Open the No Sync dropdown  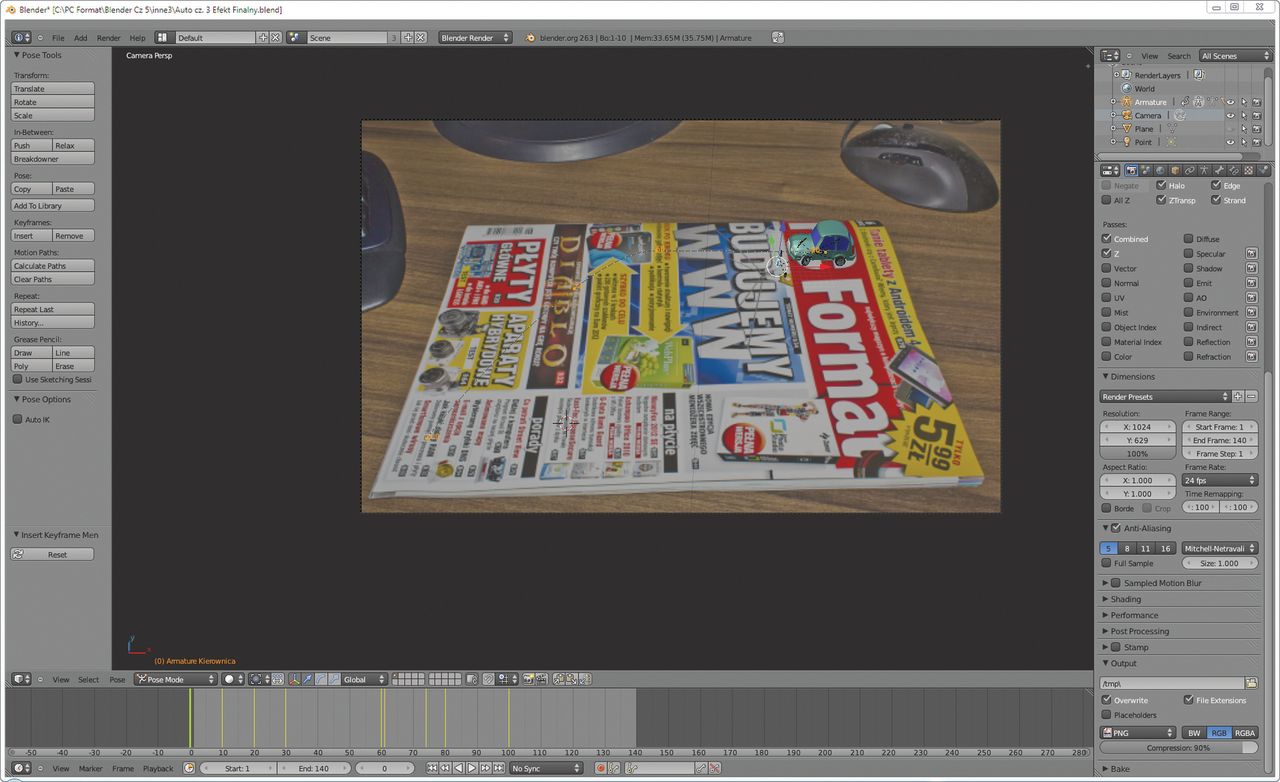[x=546, y=768]
